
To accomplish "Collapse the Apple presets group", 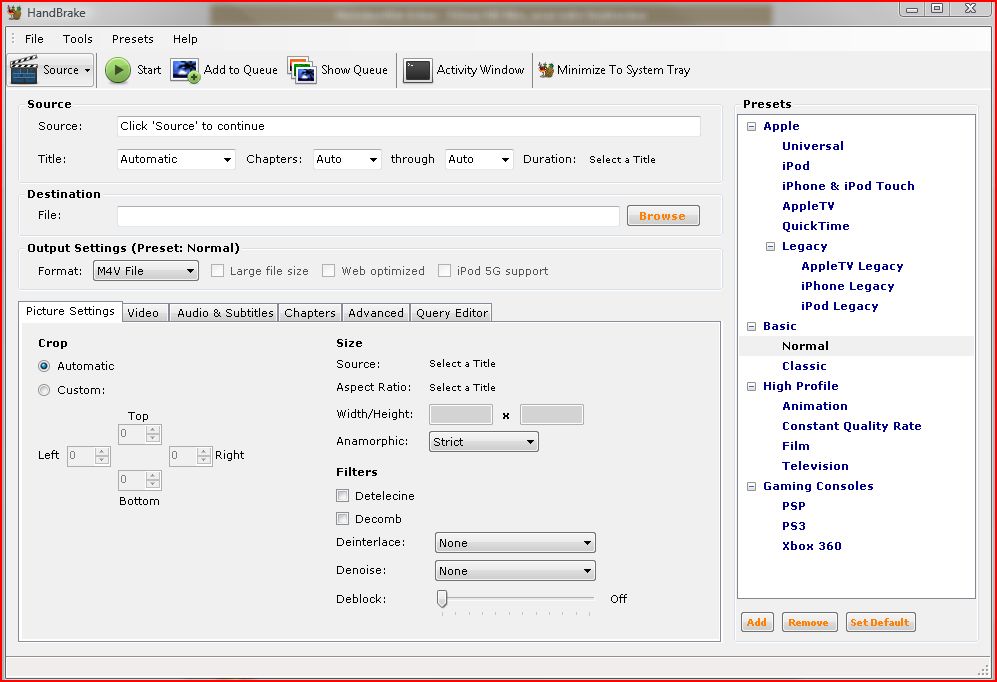I will [x=752, y=126].
